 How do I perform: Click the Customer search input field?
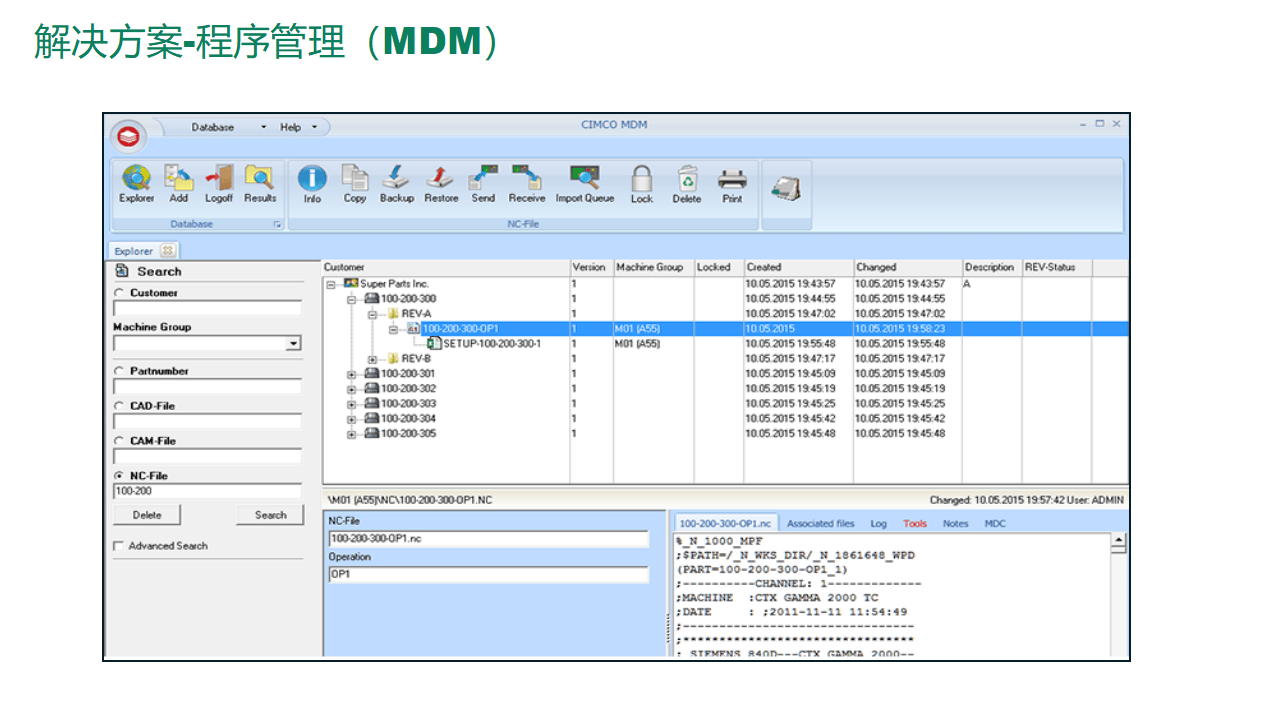207,309
